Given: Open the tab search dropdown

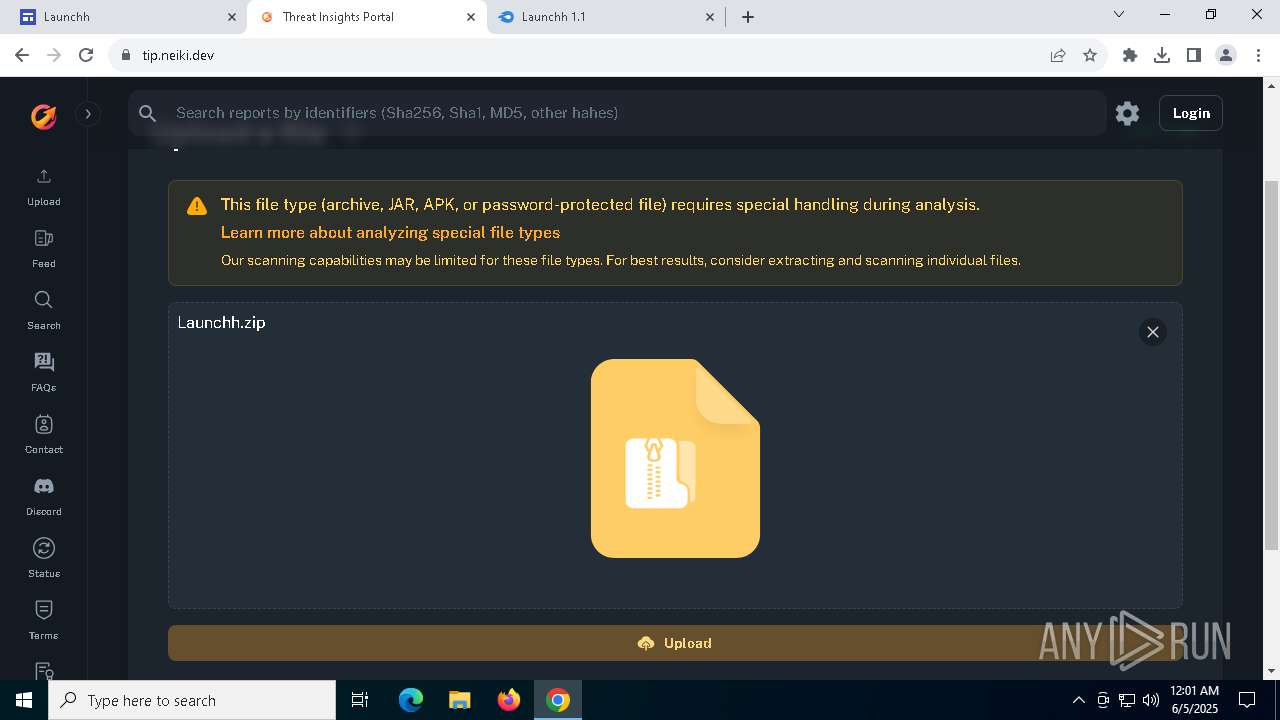Looking at the screenshot, I should [x=1119, y=15].
